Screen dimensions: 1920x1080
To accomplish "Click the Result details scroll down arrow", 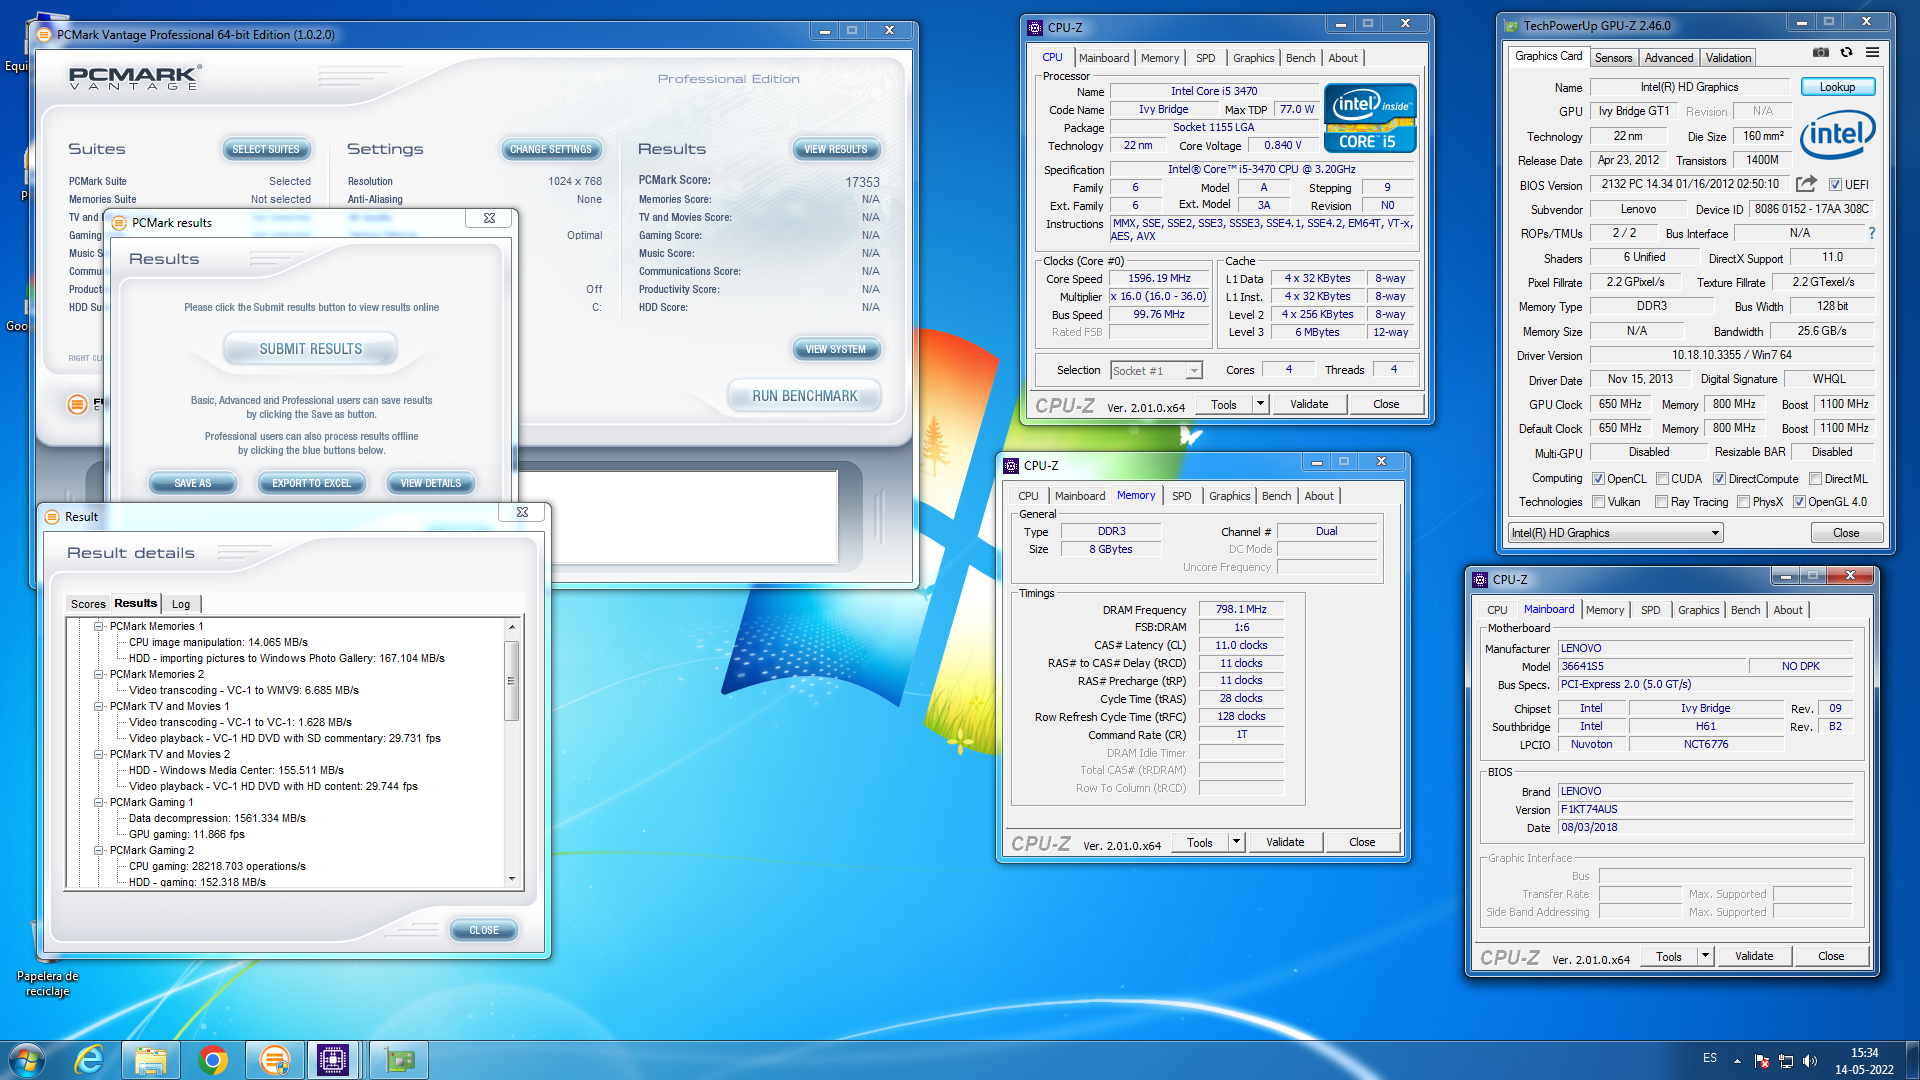I will [511, 879].
